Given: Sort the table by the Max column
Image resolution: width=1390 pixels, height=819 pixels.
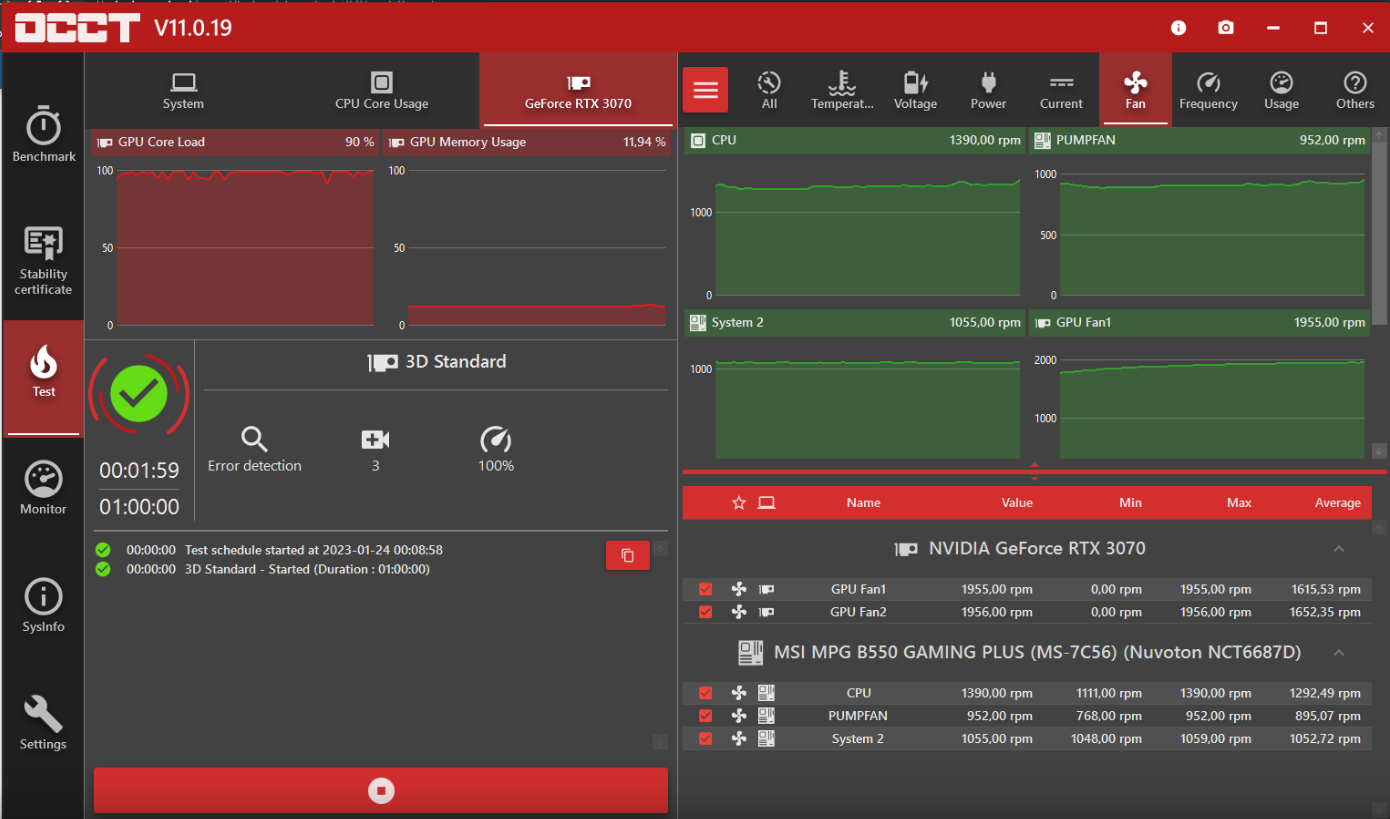Looking at the screenshot, I should click(1239, 503).
